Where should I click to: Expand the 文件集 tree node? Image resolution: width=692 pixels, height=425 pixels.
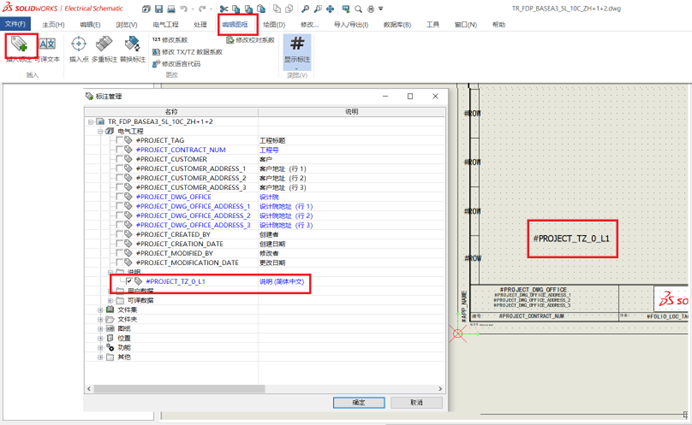pos(100,310)
